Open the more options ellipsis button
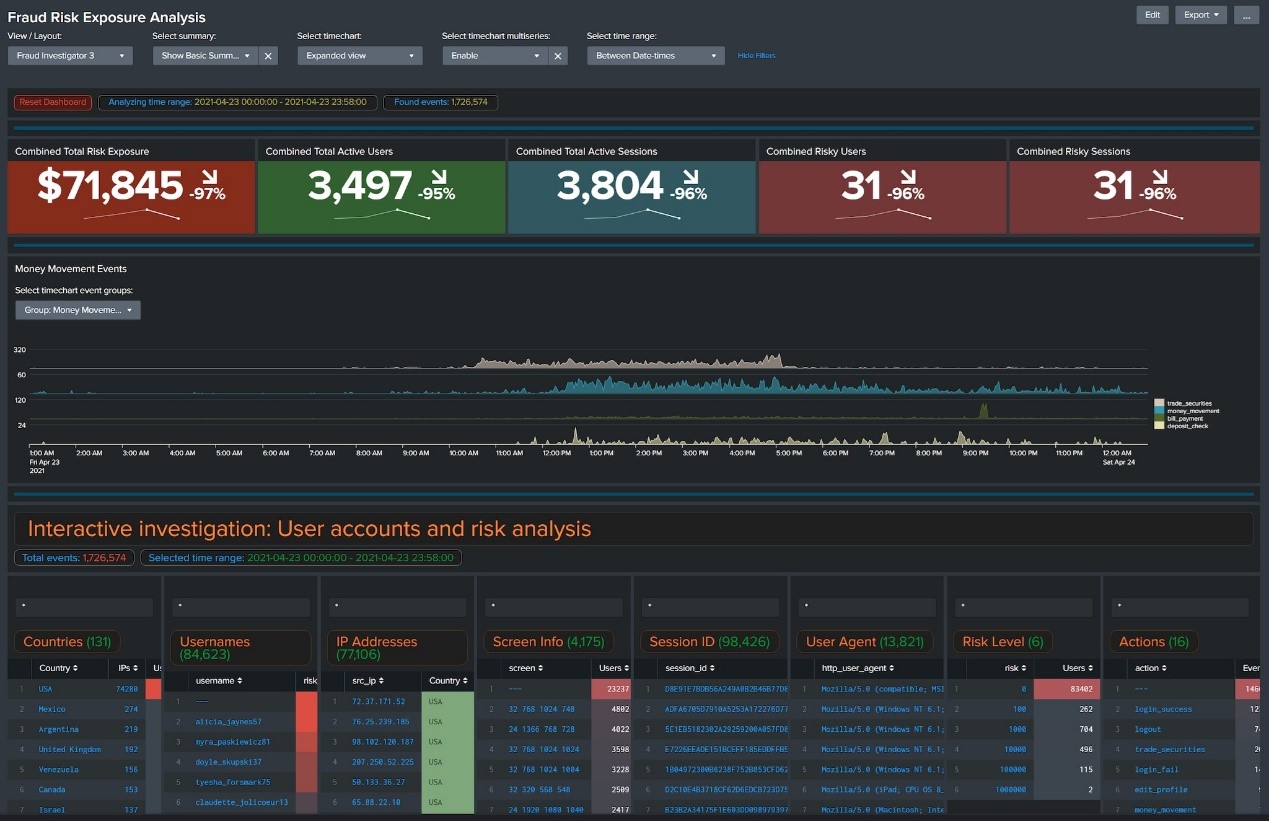Viewport: 1269px width, 821px height. pos(1246,15)
